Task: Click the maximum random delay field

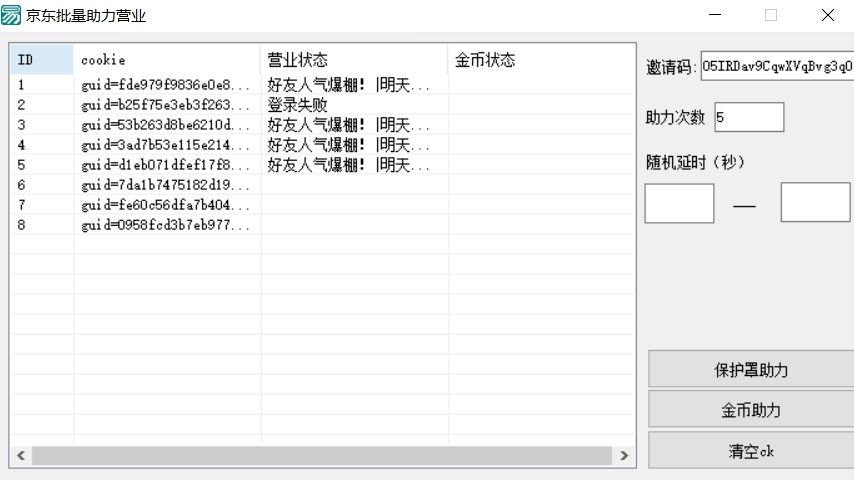Action: tap(815, 203)
